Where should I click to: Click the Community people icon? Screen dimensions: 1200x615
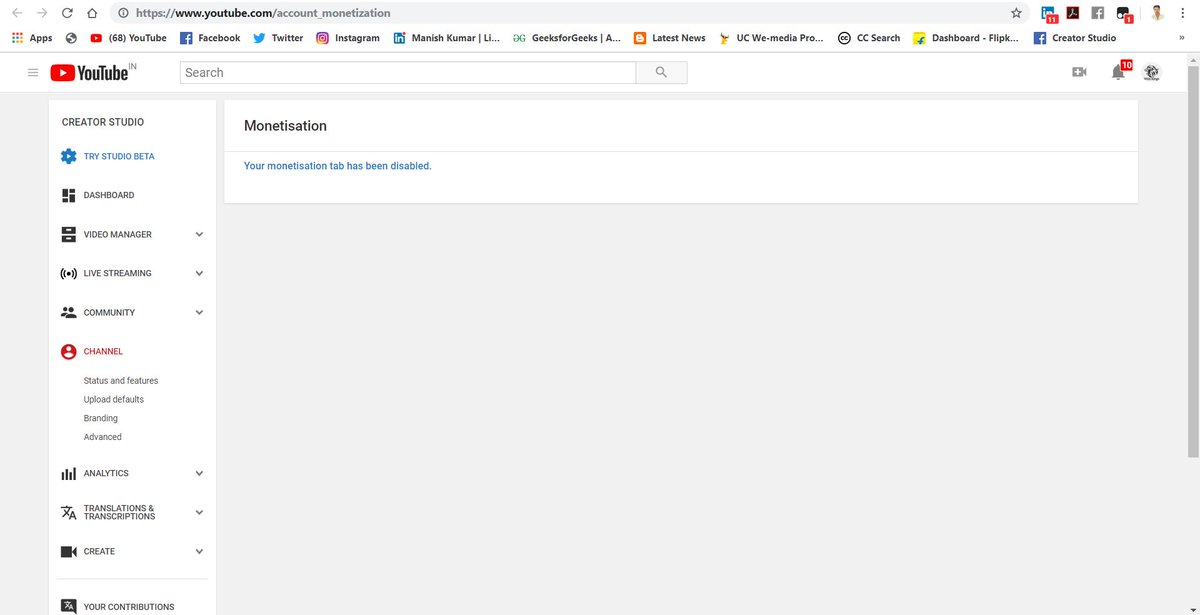(68, 312)
